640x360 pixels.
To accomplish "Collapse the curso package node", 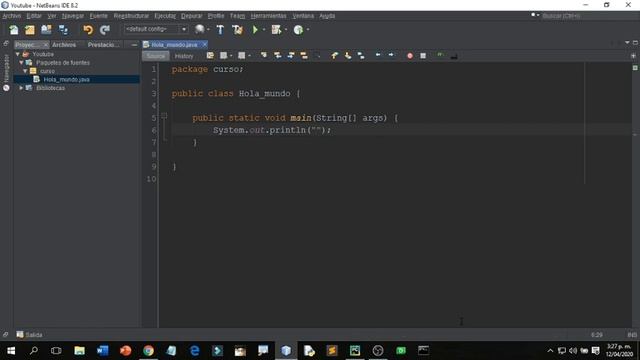I will point(25,71).
